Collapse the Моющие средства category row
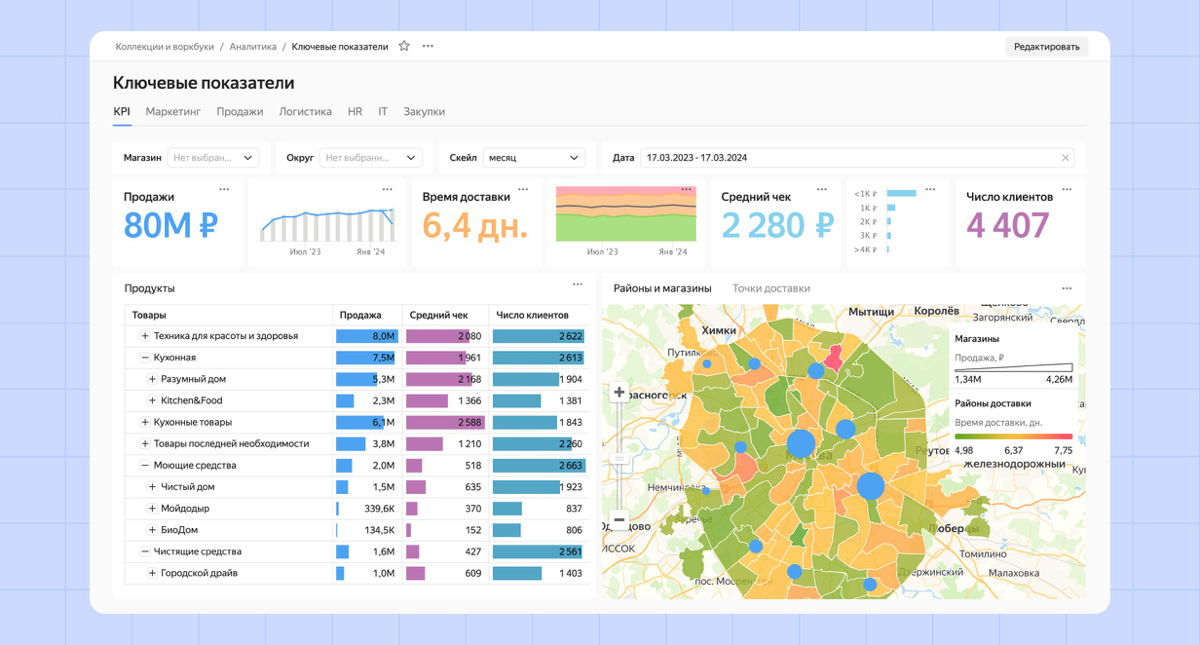The width and height of the screenshot is (1200, 645). click(145, 465)
